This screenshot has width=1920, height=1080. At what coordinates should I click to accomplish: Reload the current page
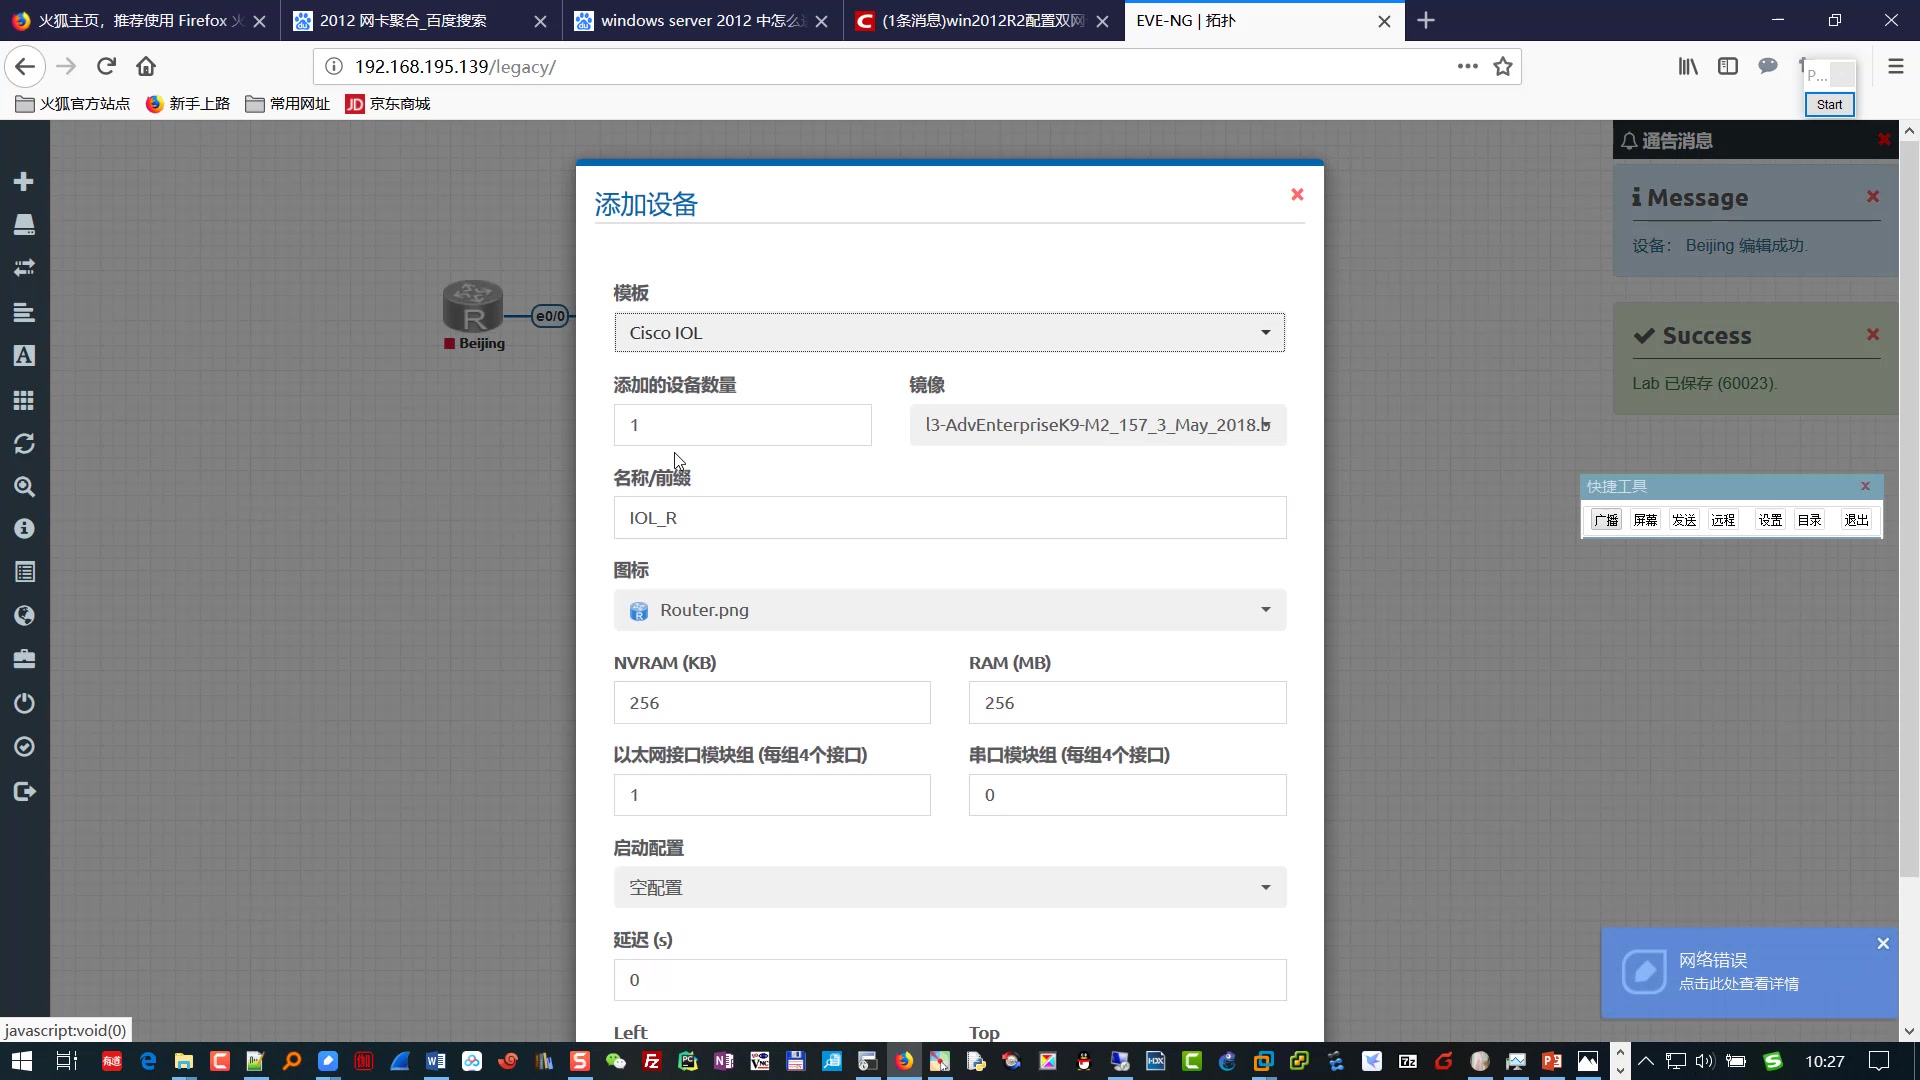[106, 66]
